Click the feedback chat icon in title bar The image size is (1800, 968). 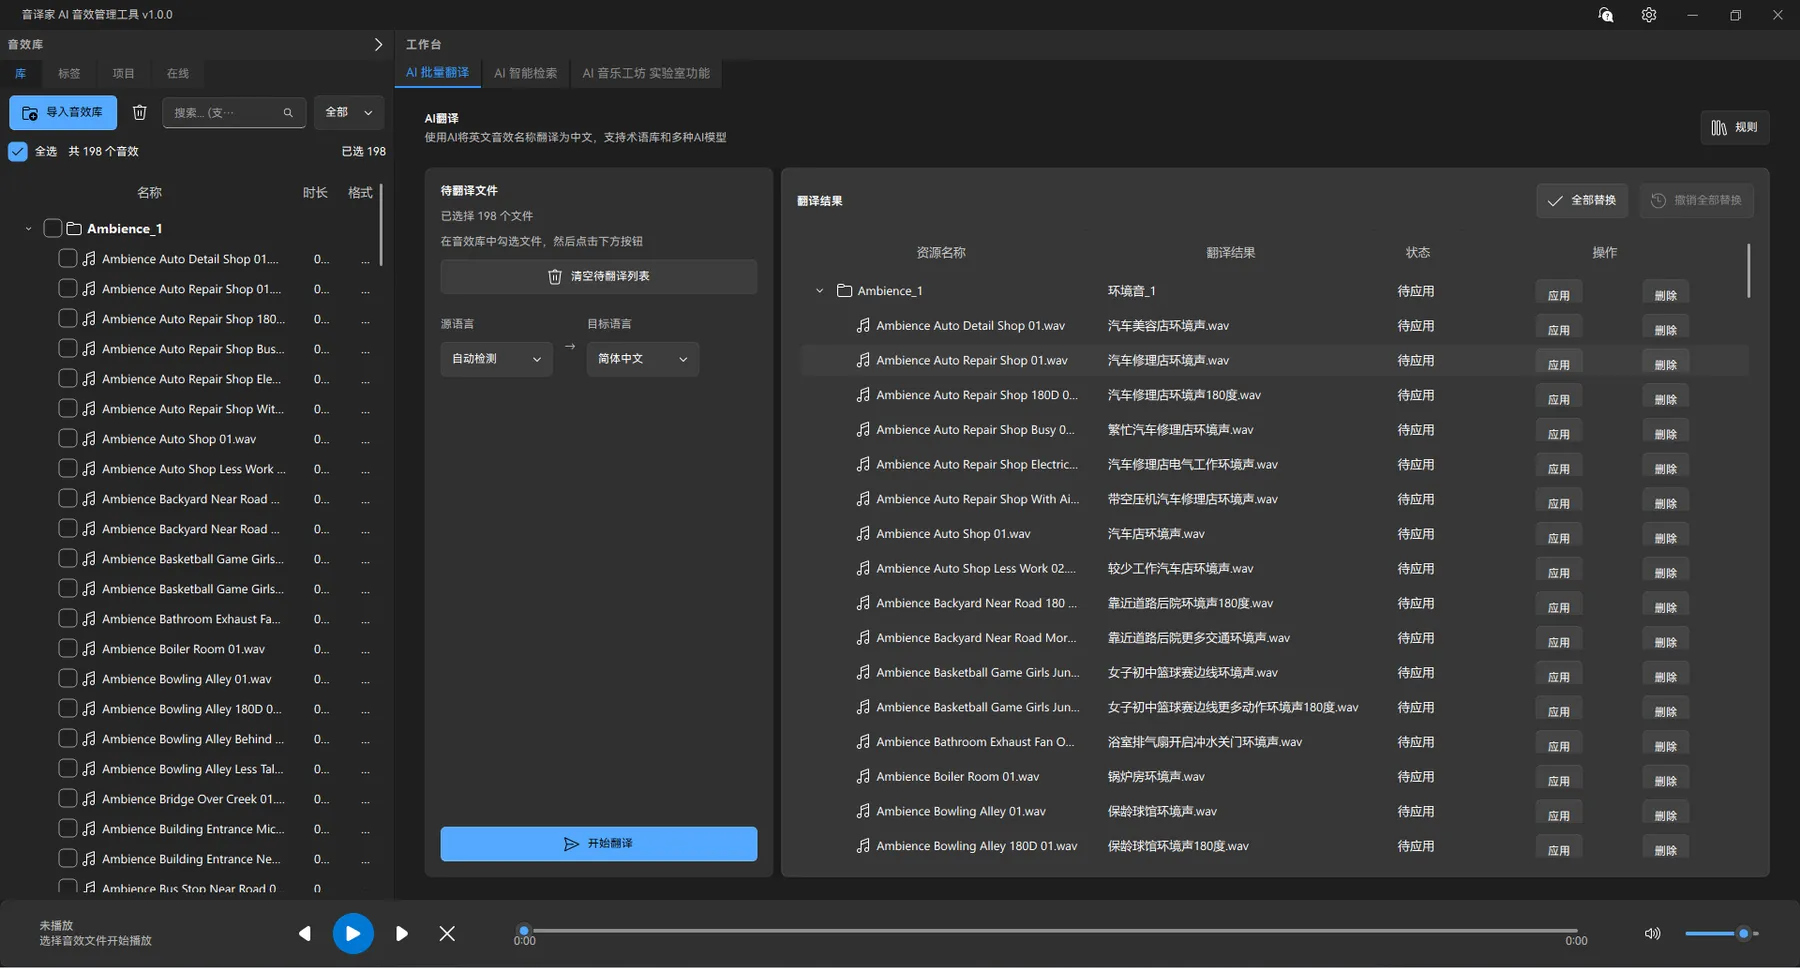point(1605,15)
